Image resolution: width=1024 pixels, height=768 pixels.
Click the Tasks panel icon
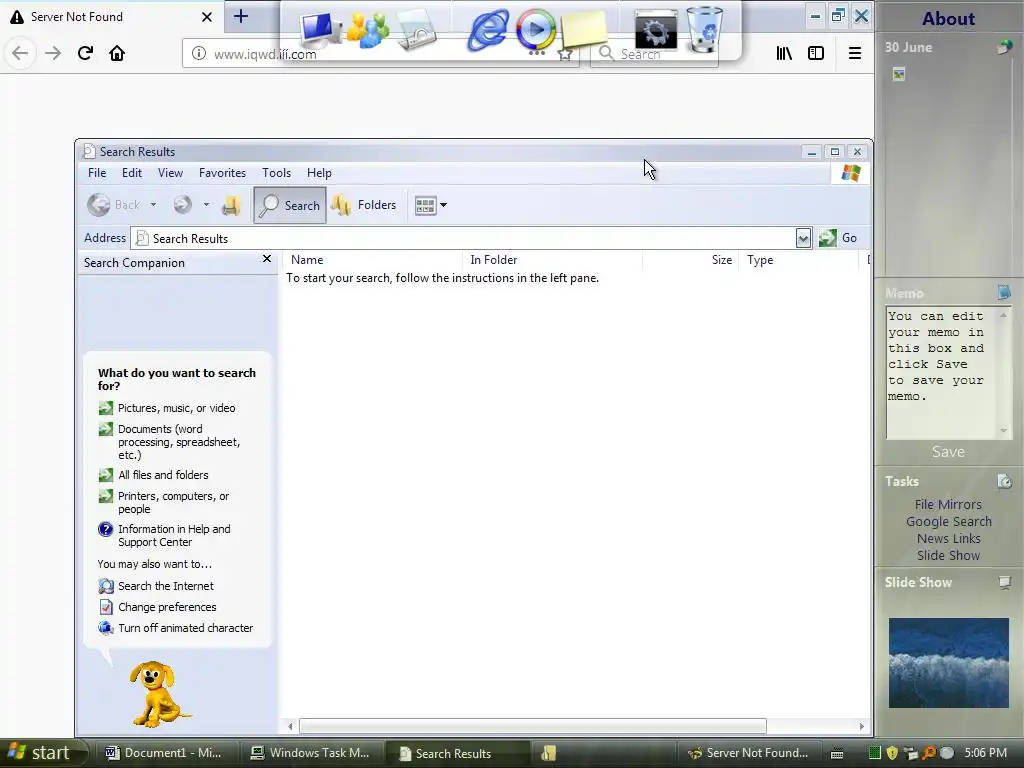tap(1004, 481)
